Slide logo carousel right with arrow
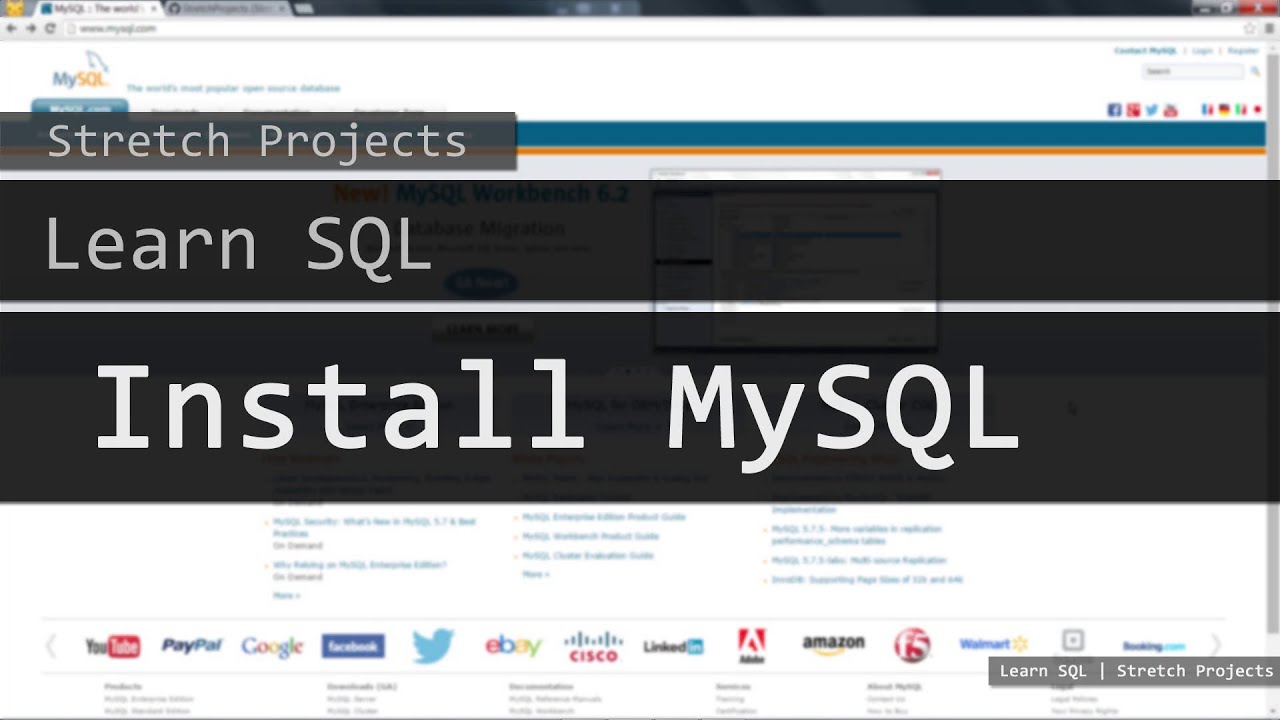Screen dimensions: 1280x720 click(1216, 646)
